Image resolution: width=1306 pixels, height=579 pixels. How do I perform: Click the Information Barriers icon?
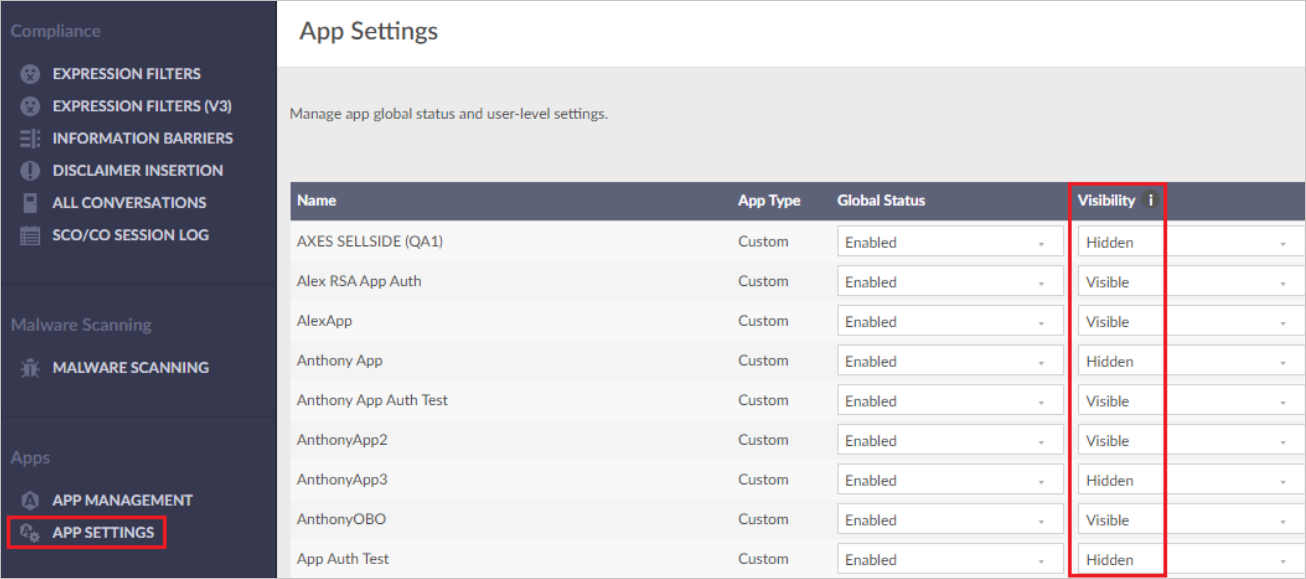click(29, 138)
